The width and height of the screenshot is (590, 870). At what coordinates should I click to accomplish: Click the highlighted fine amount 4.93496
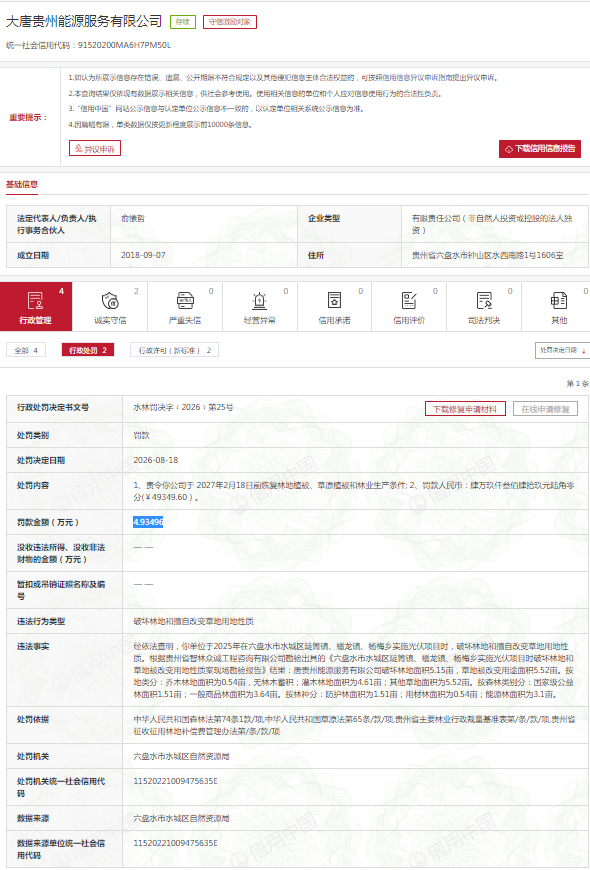tap(148, 522)
